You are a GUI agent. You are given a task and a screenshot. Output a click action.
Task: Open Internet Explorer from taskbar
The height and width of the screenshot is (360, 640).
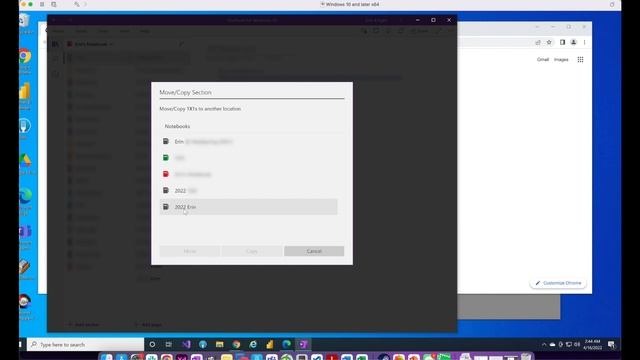tap(253, 344)
